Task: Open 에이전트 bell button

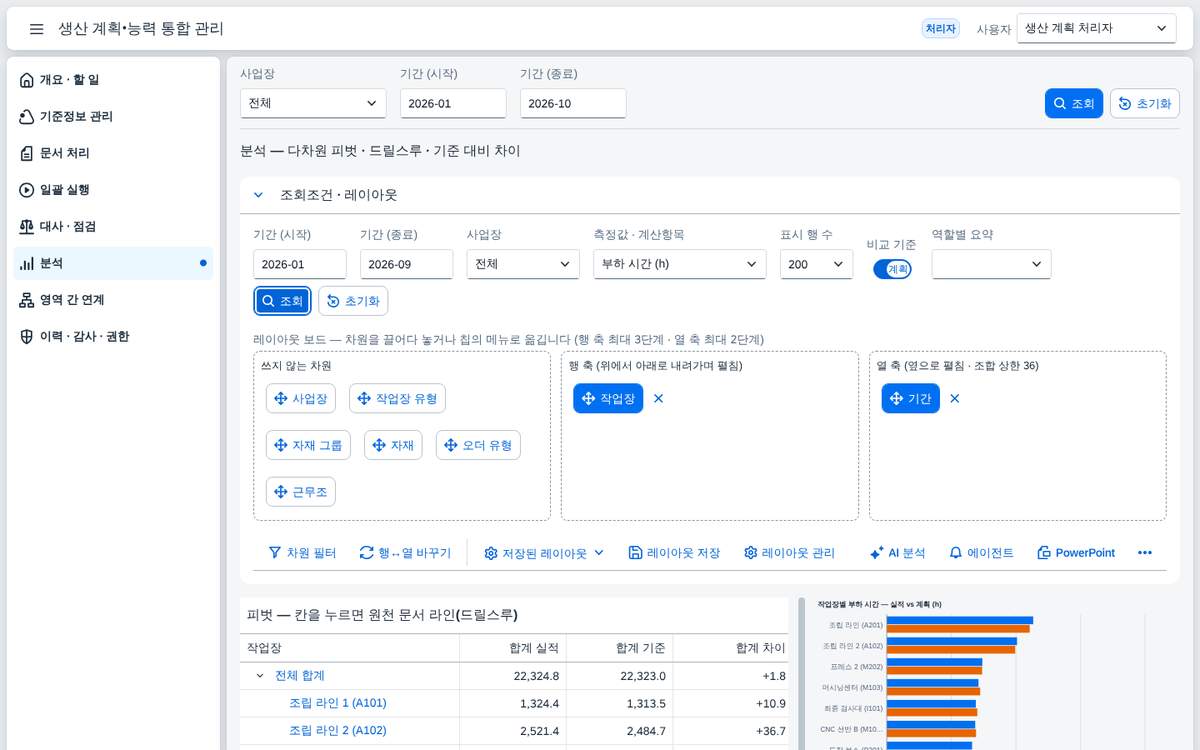Action: coord(981,553)
